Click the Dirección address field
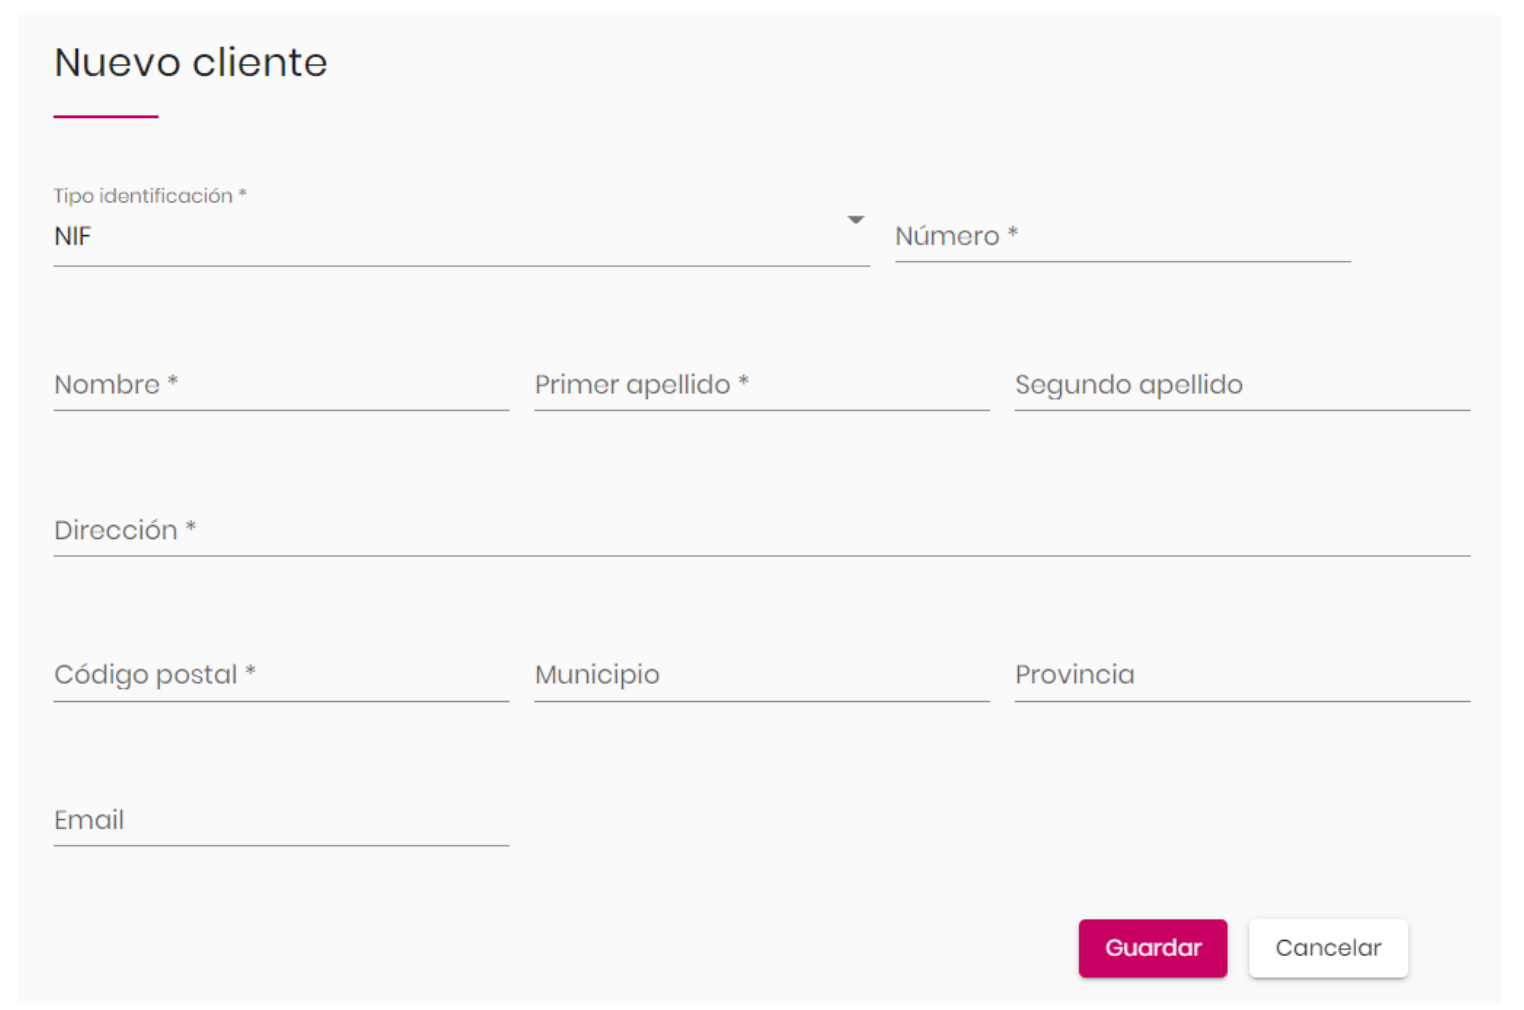This screenshot has width=1524, height=1010. [x=762, y=530]
